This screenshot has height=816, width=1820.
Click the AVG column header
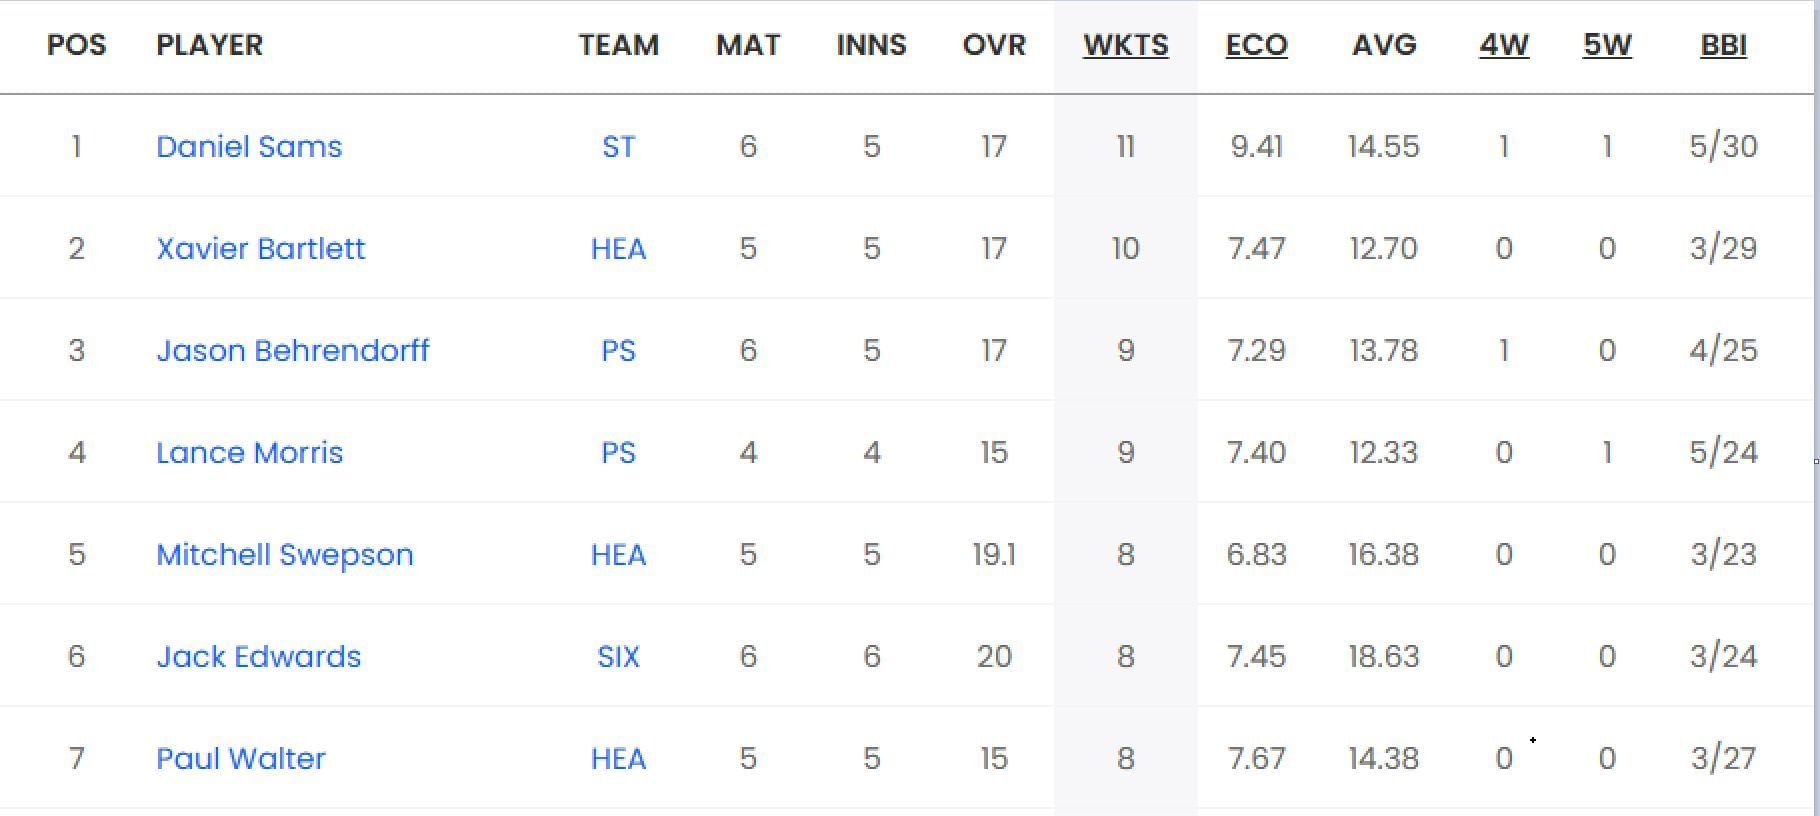(x=1383, y=45)
